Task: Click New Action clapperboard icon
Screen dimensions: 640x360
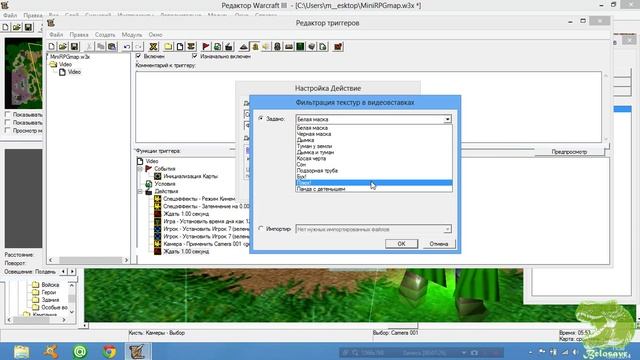Action: pyautogui.click(x=229, y=47)
